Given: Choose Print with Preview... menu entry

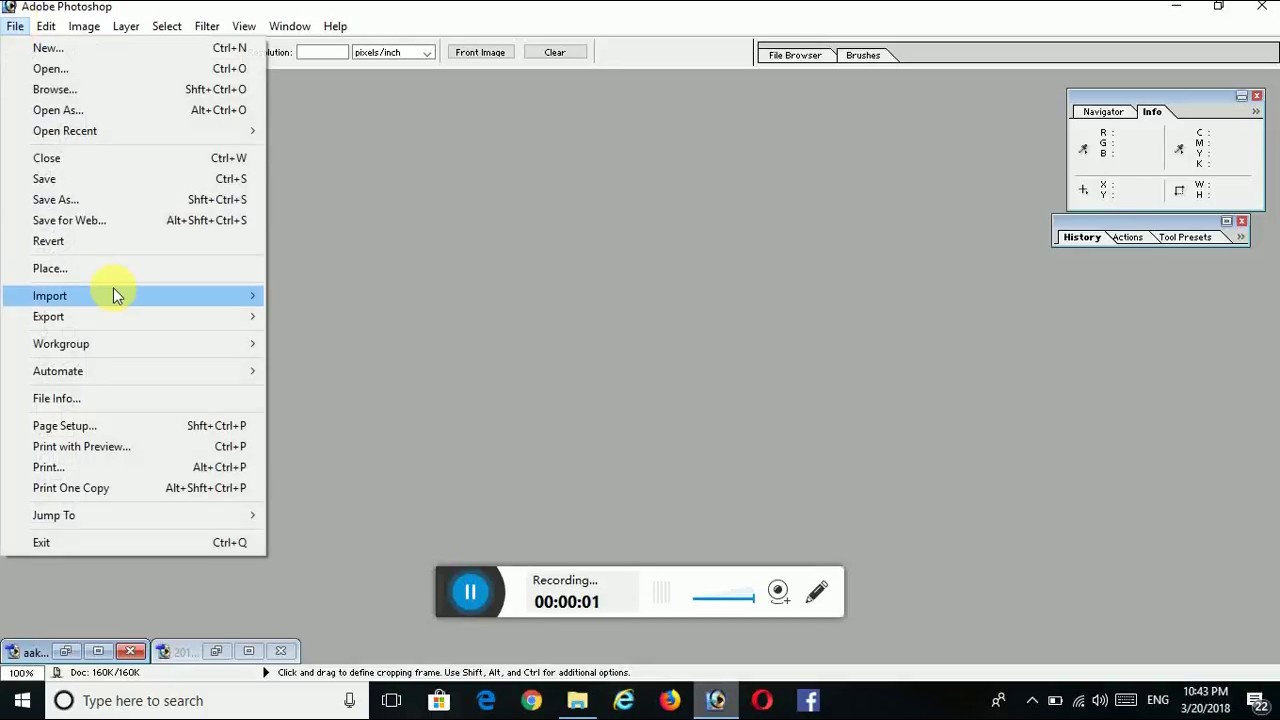Looking at the screenshot, I should click(x=134, y=447).
